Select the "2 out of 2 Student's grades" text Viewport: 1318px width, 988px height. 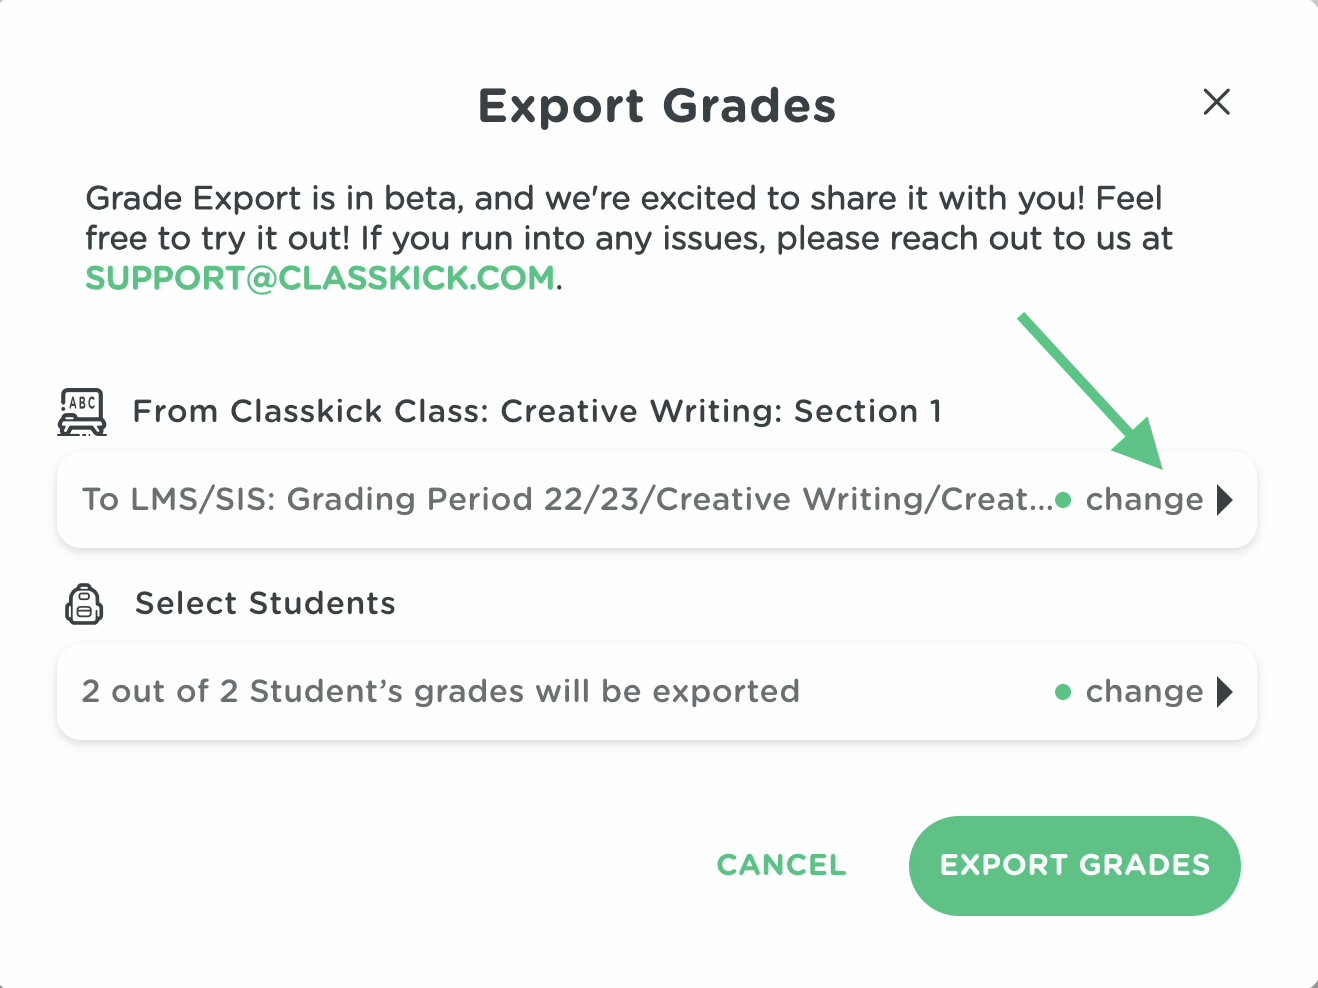click(x=440, y=692)
